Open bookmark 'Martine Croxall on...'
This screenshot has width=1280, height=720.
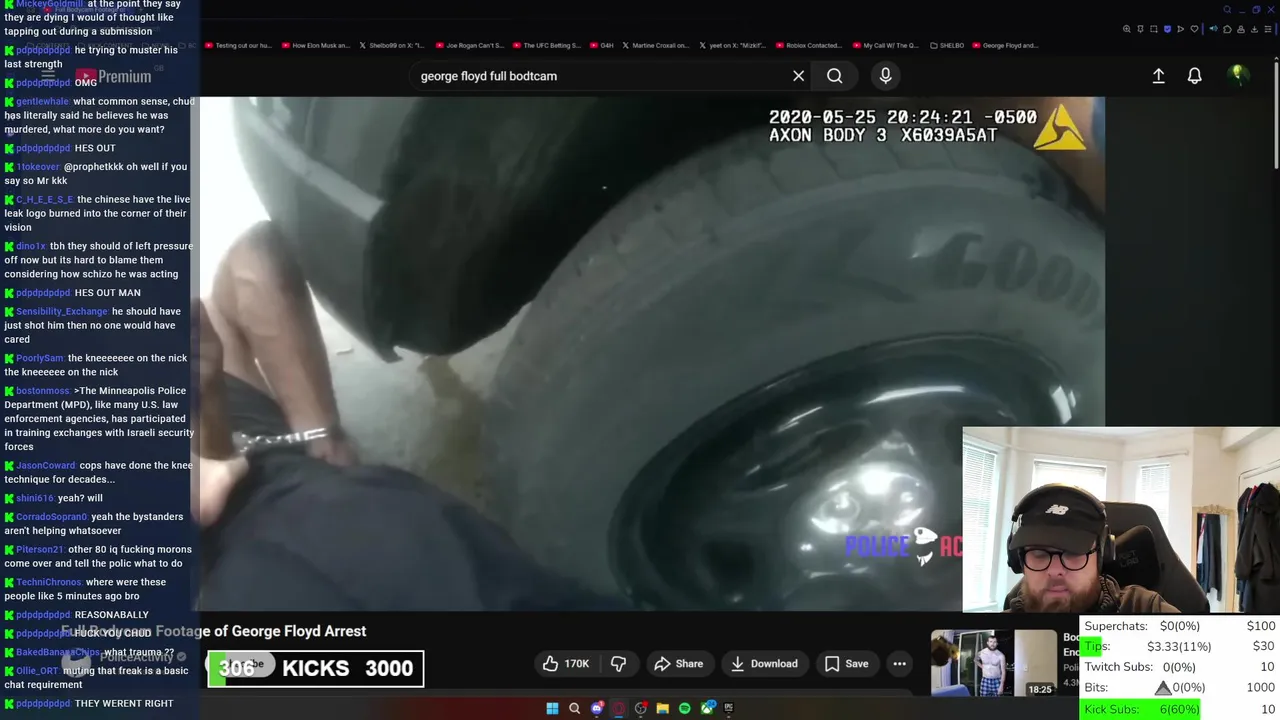click(656, 45)
